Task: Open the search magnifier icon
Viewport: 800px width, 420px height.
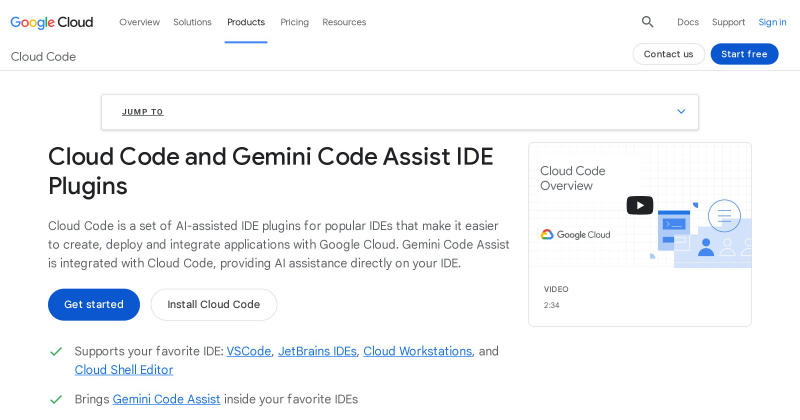Action: pos(647,22)
